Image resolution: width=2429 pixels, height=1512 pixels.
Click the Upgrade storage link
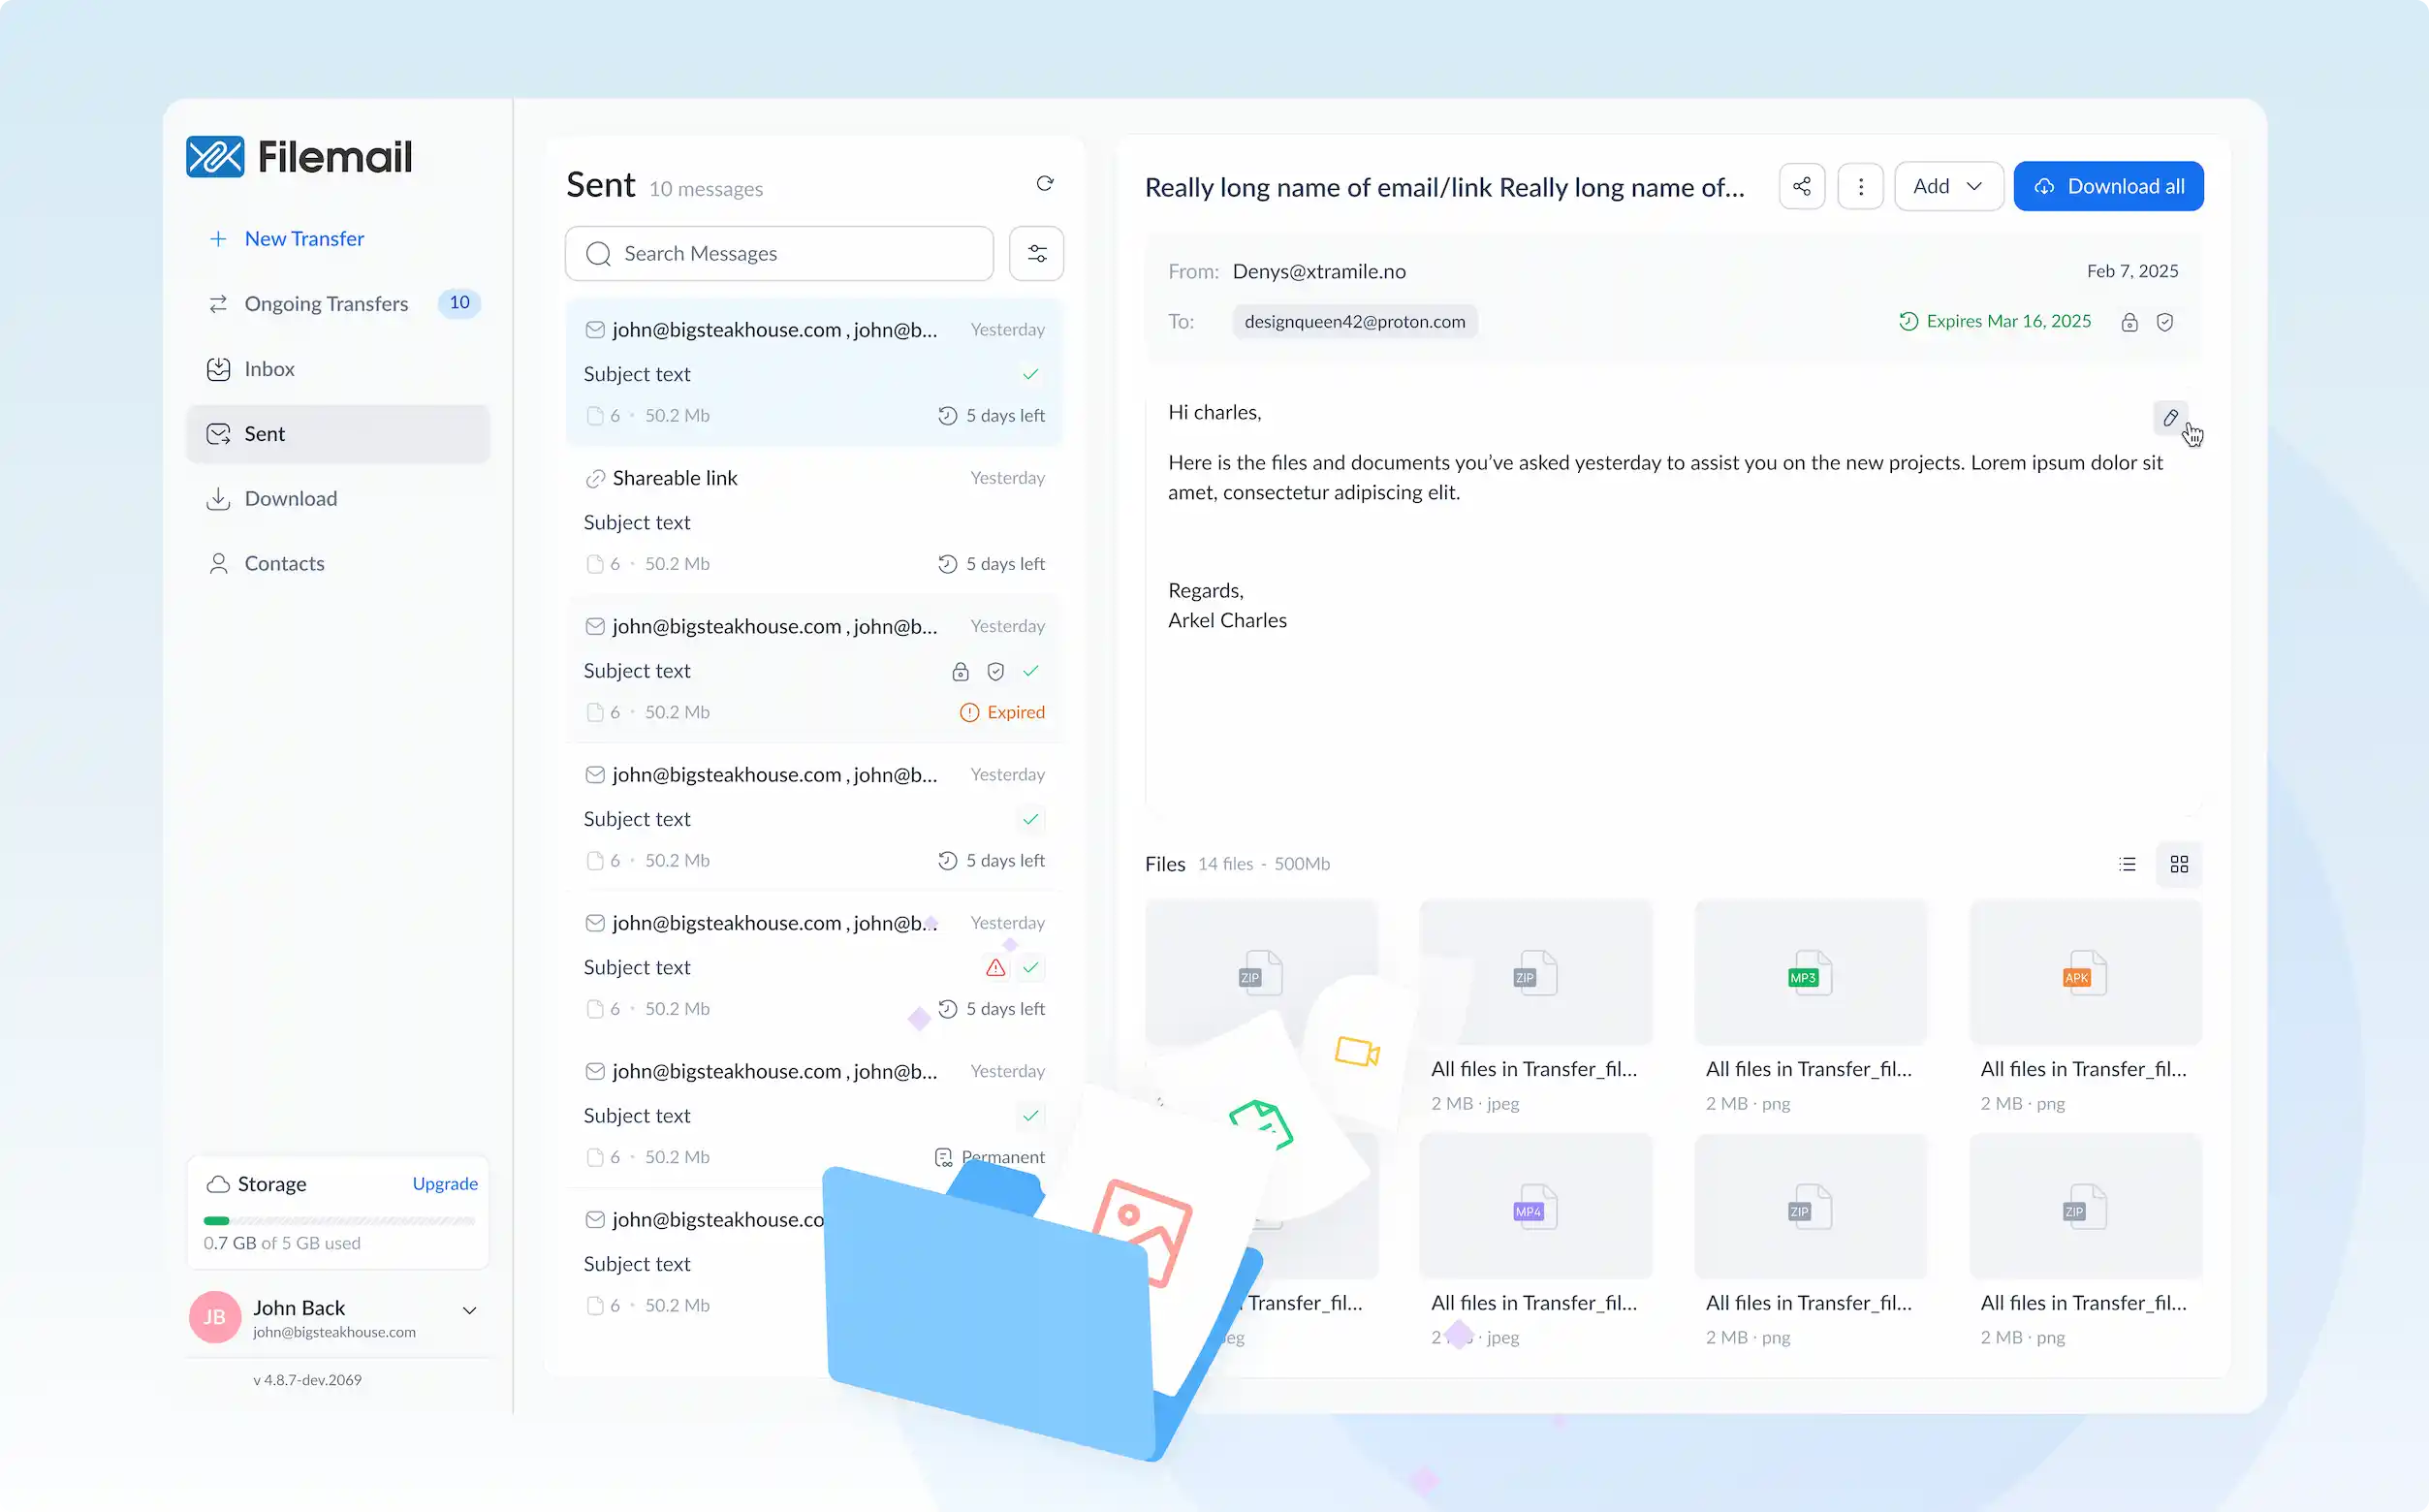[x=445, y=1183]
